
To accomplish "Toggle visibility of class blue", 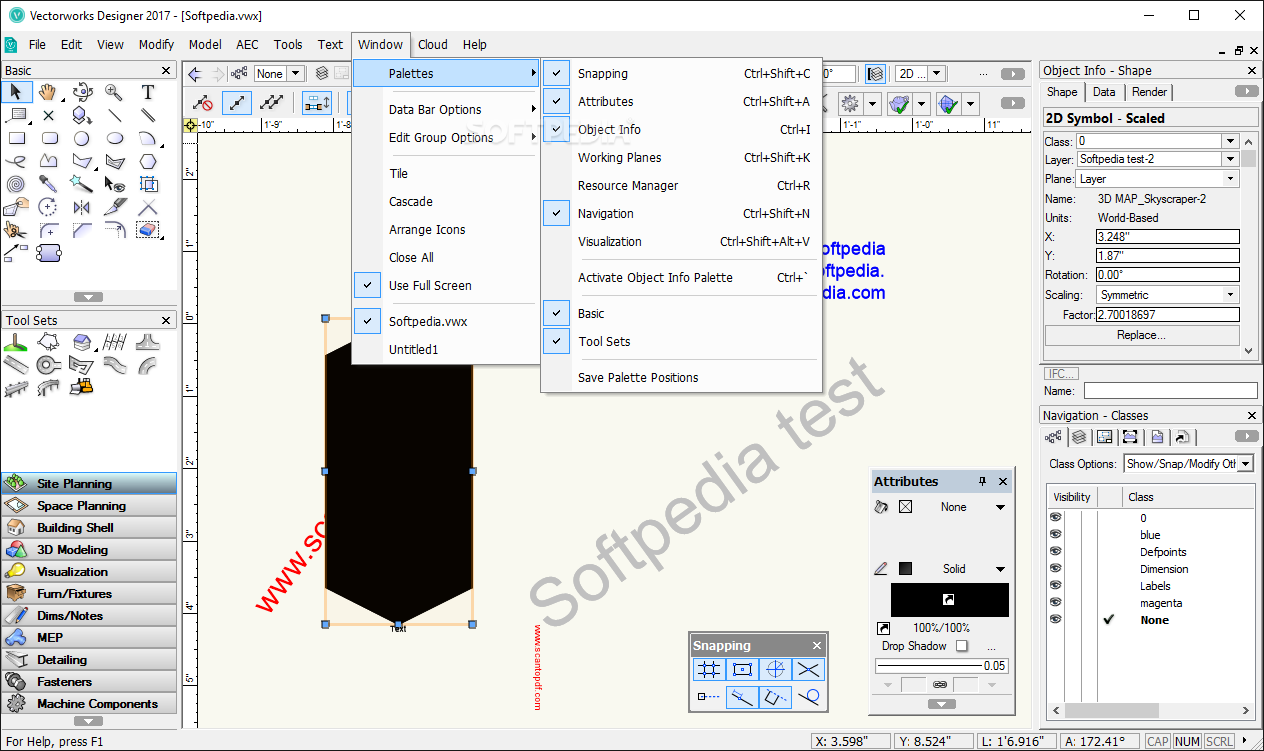I will pyautogui.click(x=1055, y=535).
